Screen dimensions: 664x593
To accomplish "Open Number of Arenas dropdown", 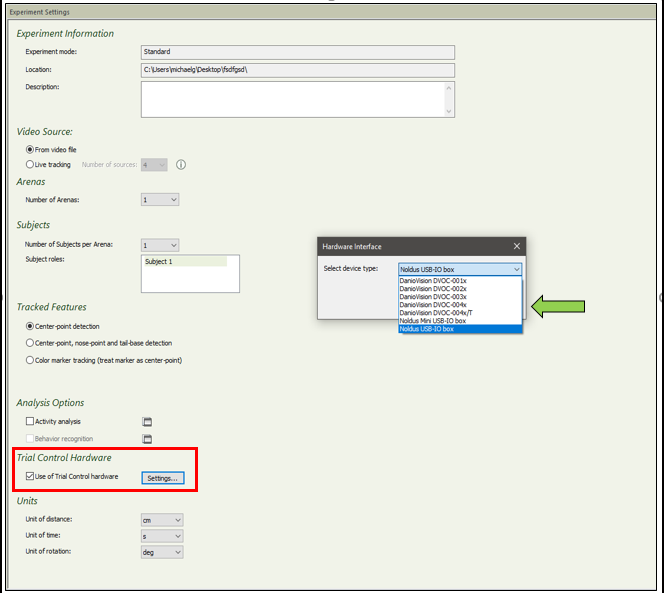I will click(x=160, y=200).
